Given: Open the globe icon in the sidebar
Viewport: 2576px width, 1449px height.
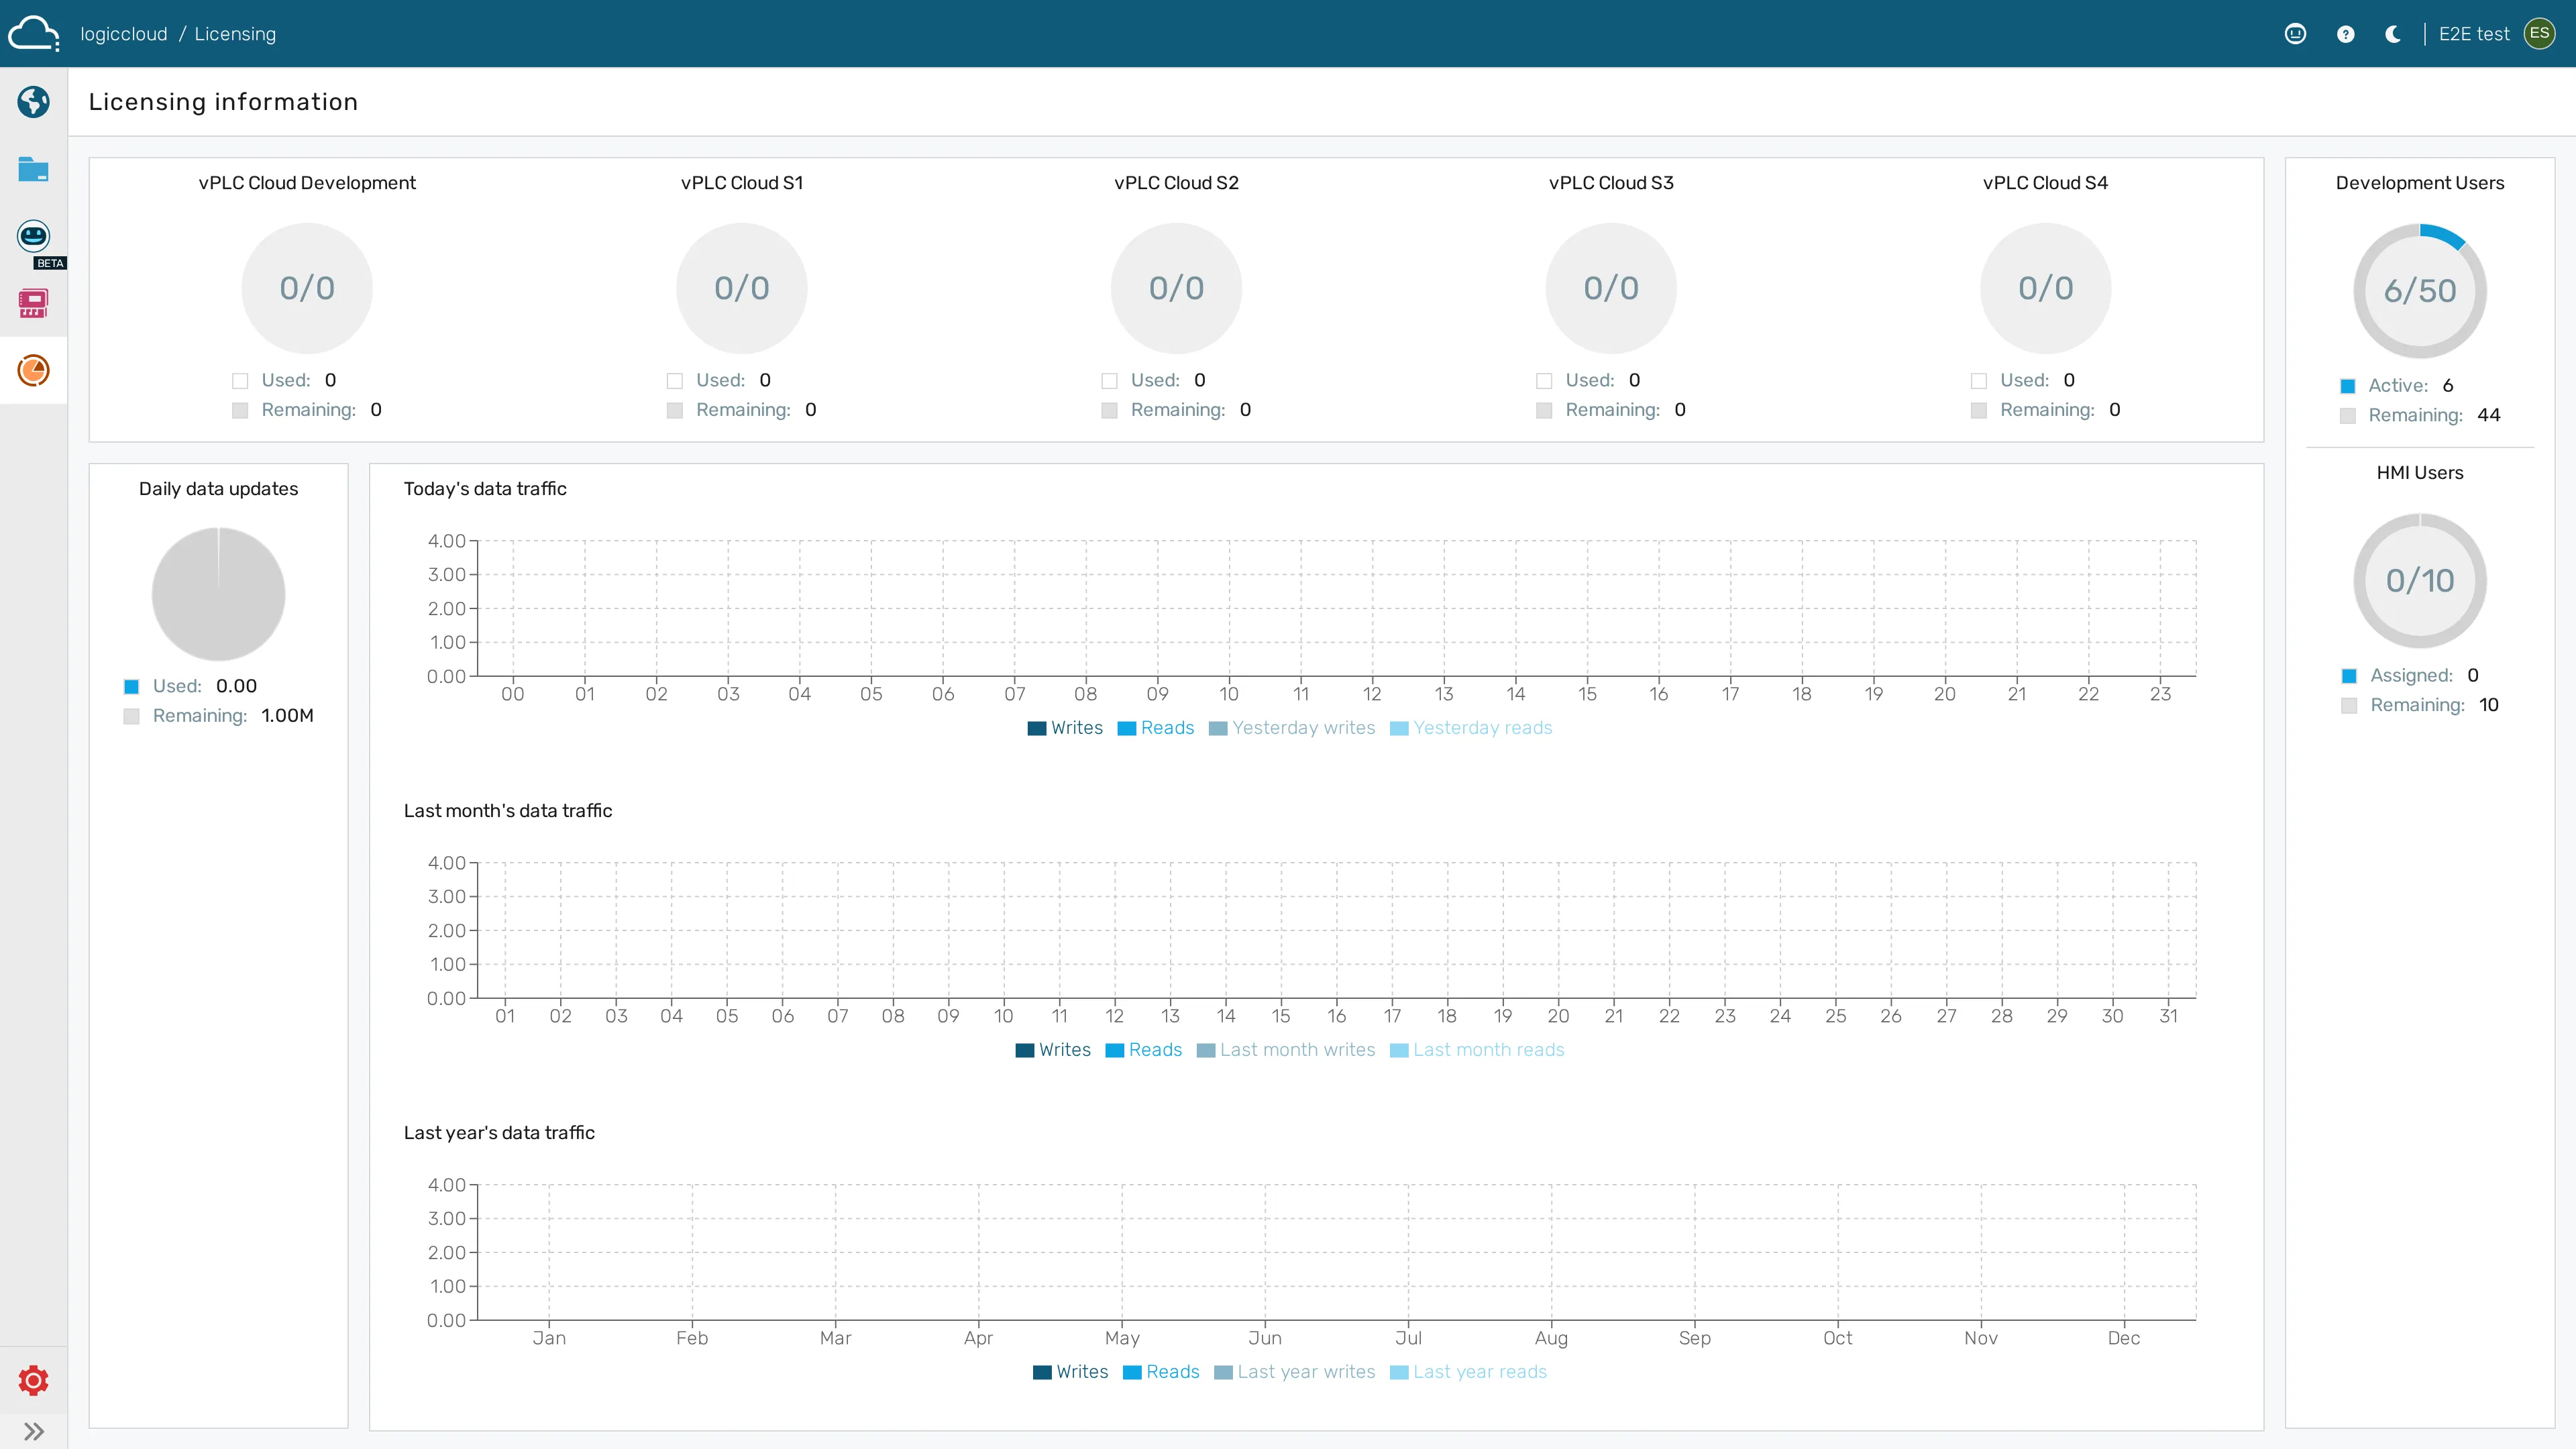Looking at the screenshot, I should 33,101.
